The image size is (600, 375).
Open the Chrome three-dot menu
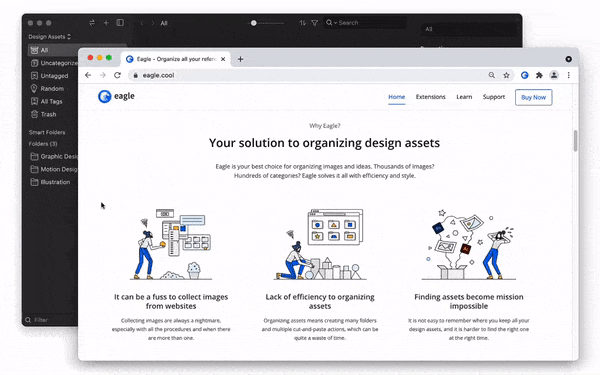tap(569, 75)
